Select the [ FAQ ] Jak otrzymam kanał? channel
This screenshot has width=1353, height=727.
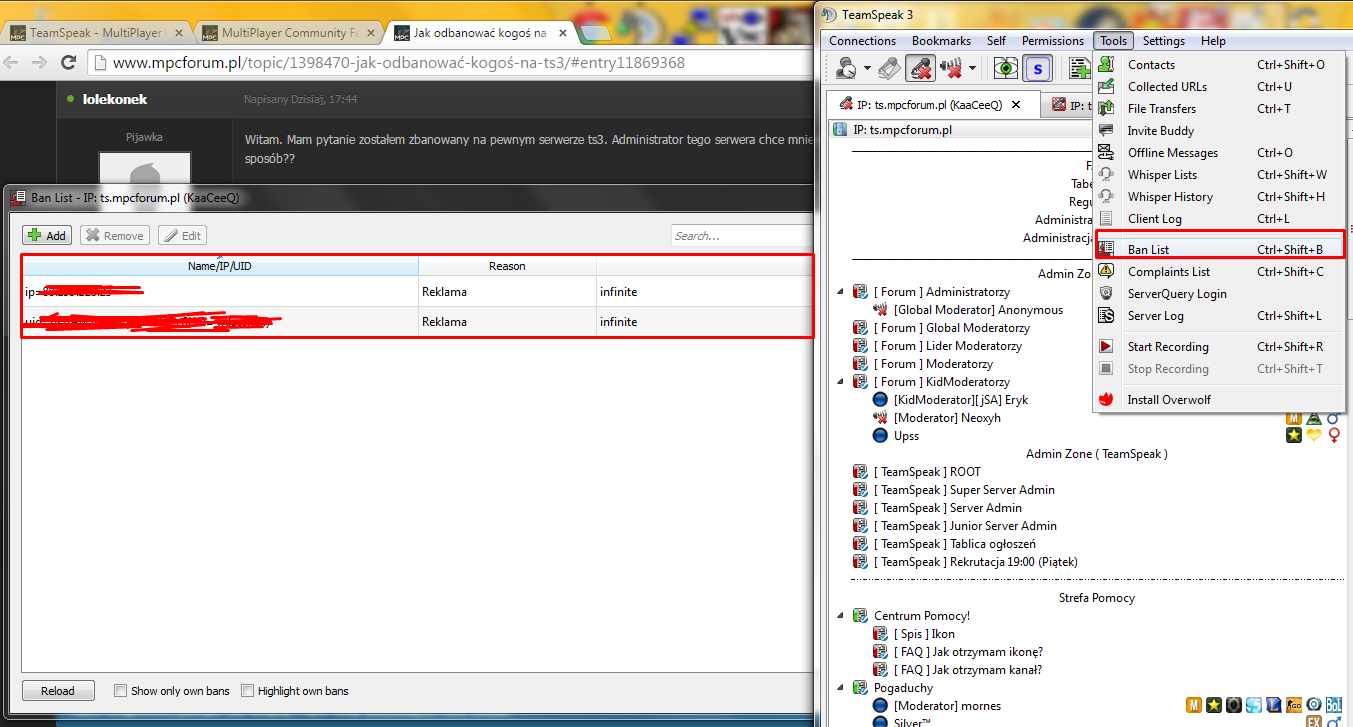click(x=968, y=670)
